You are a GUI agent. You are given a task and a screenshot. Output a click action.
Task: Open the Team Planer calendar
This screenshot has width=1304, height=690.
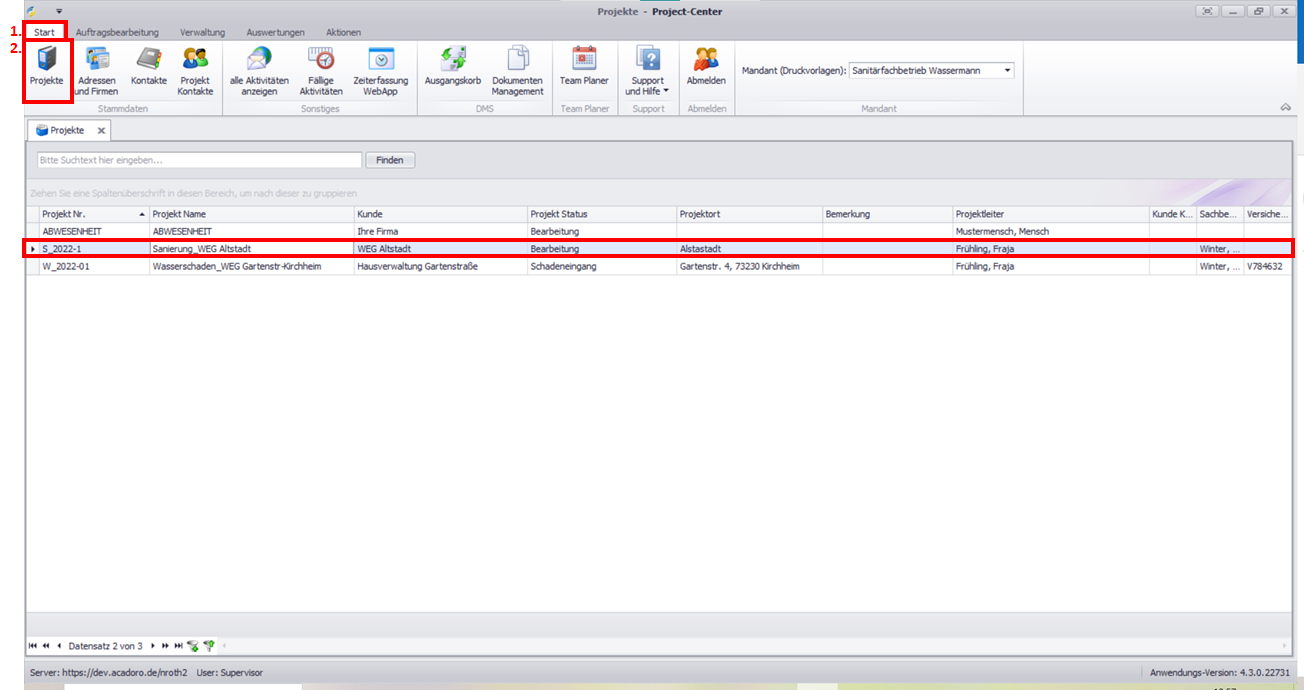pos(584,66)
